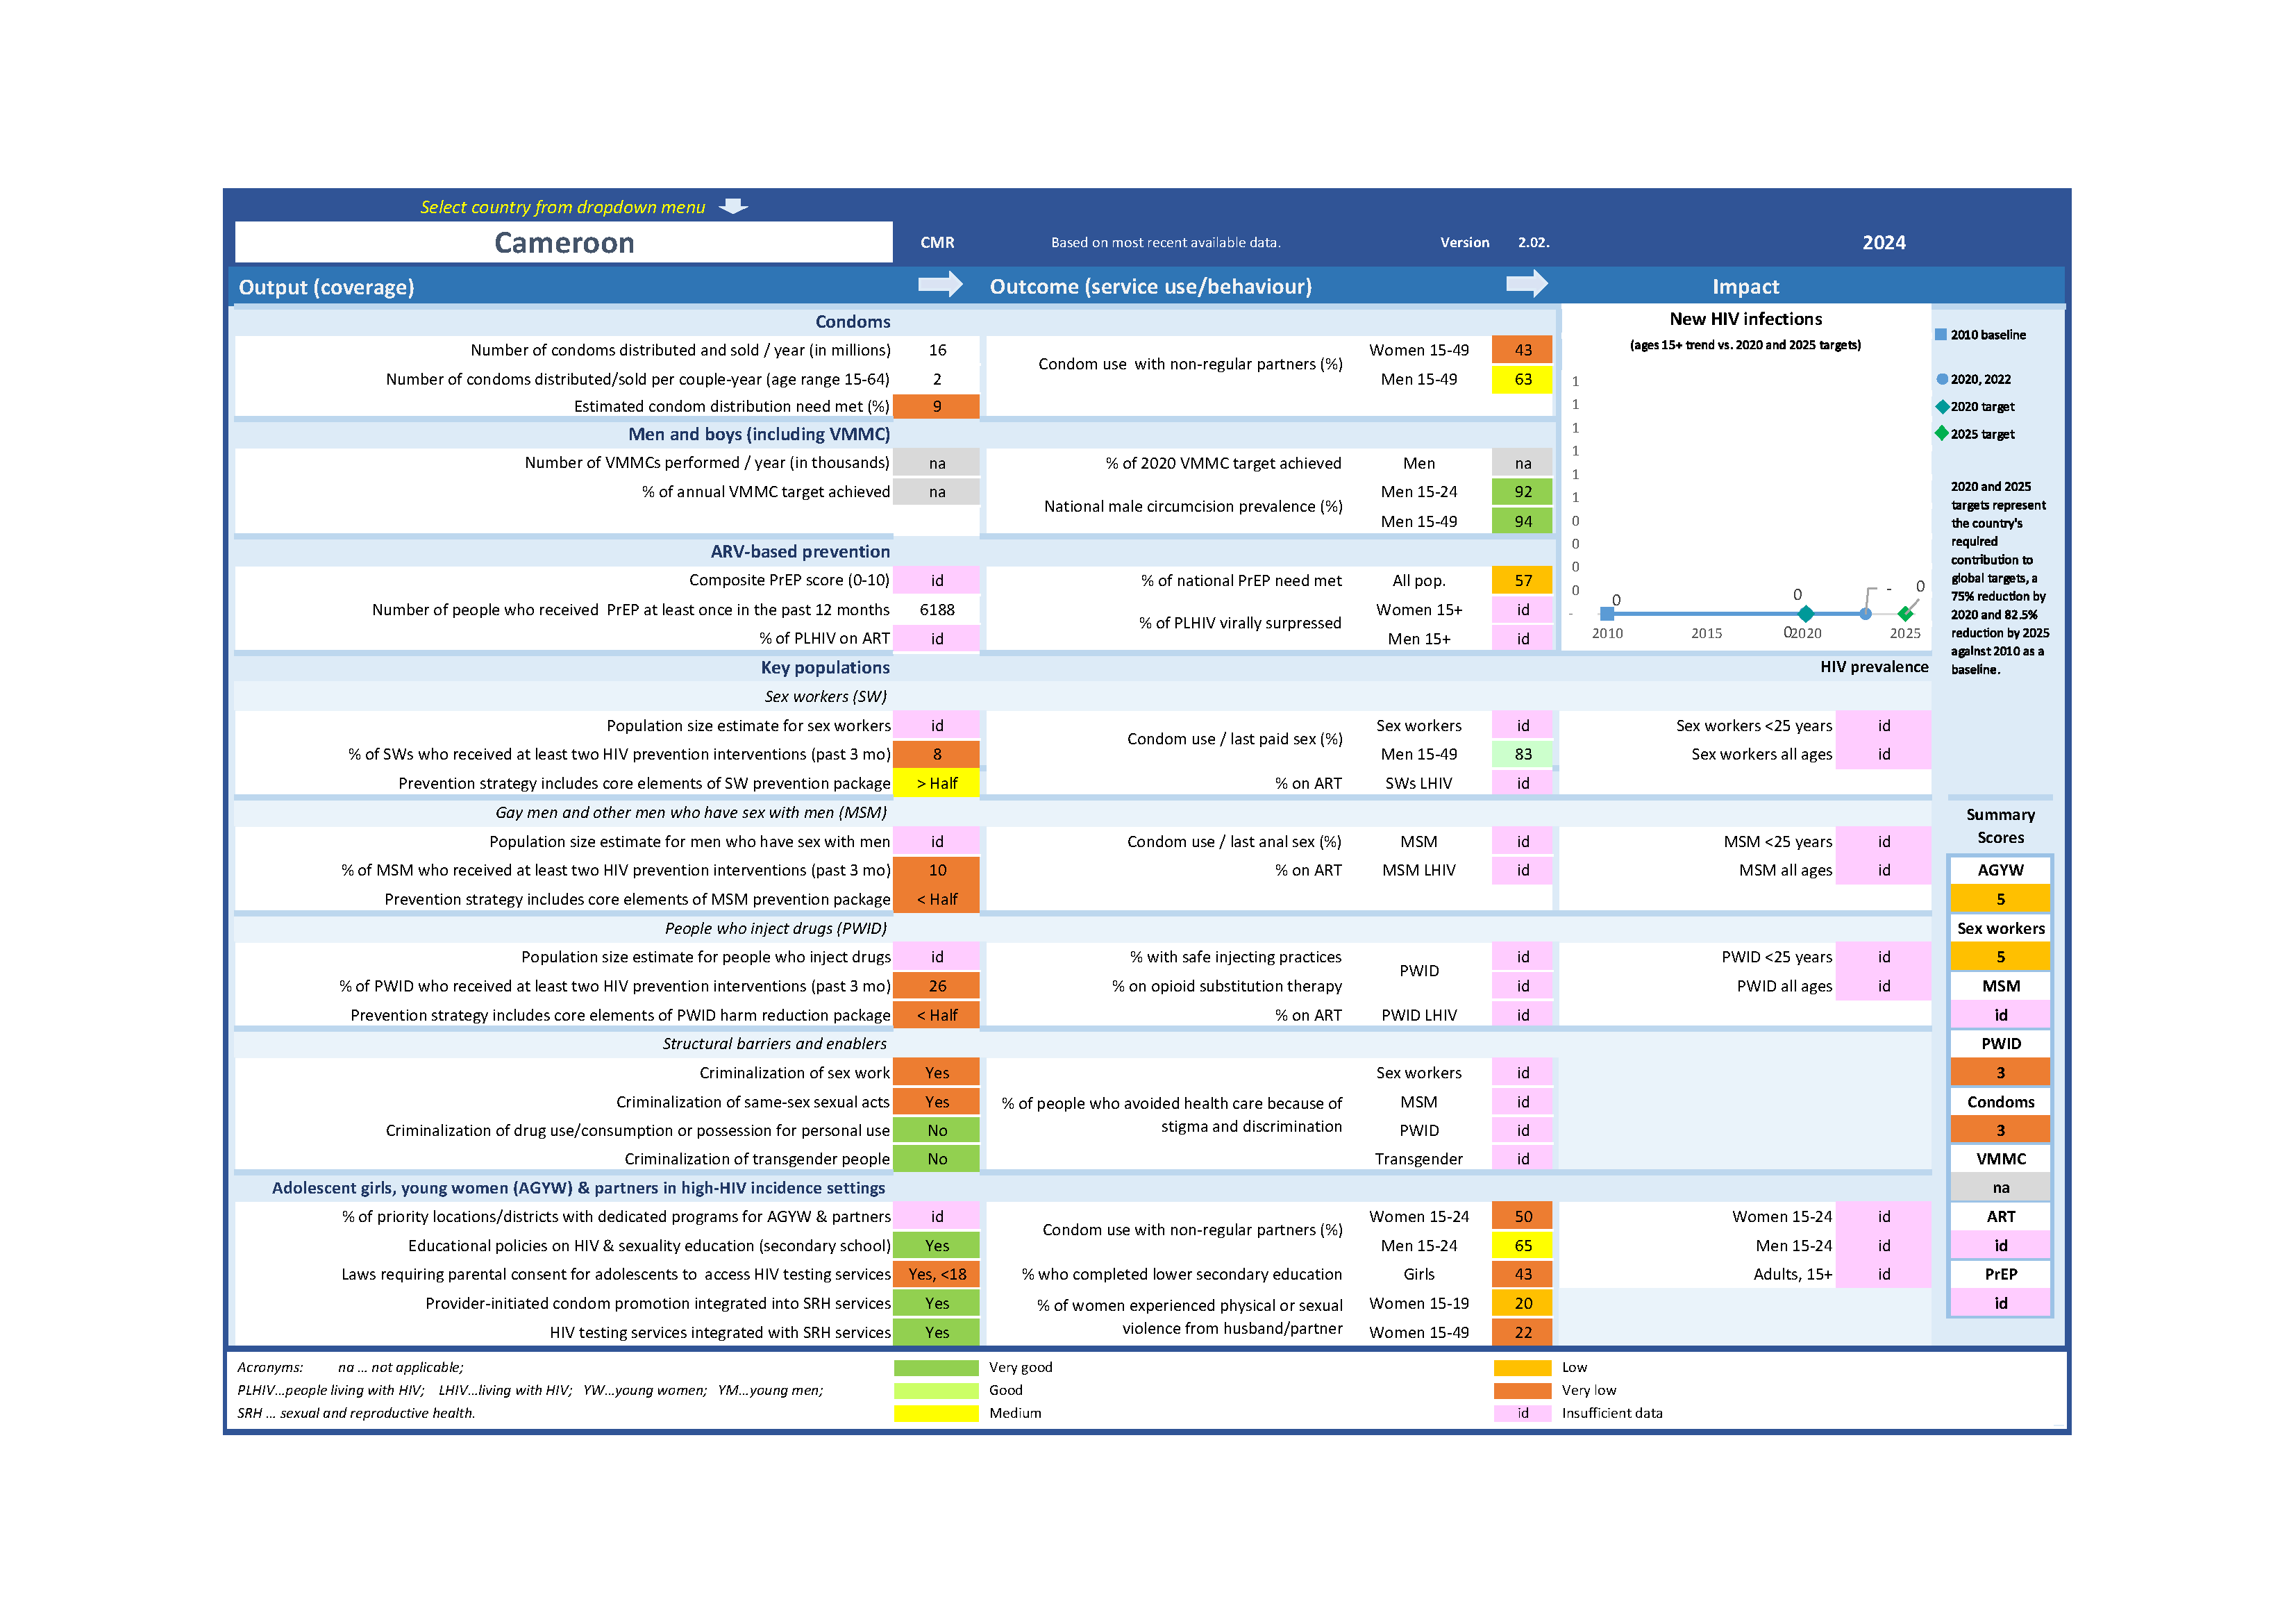Click the Version 2.02. label

point(1494,243)
